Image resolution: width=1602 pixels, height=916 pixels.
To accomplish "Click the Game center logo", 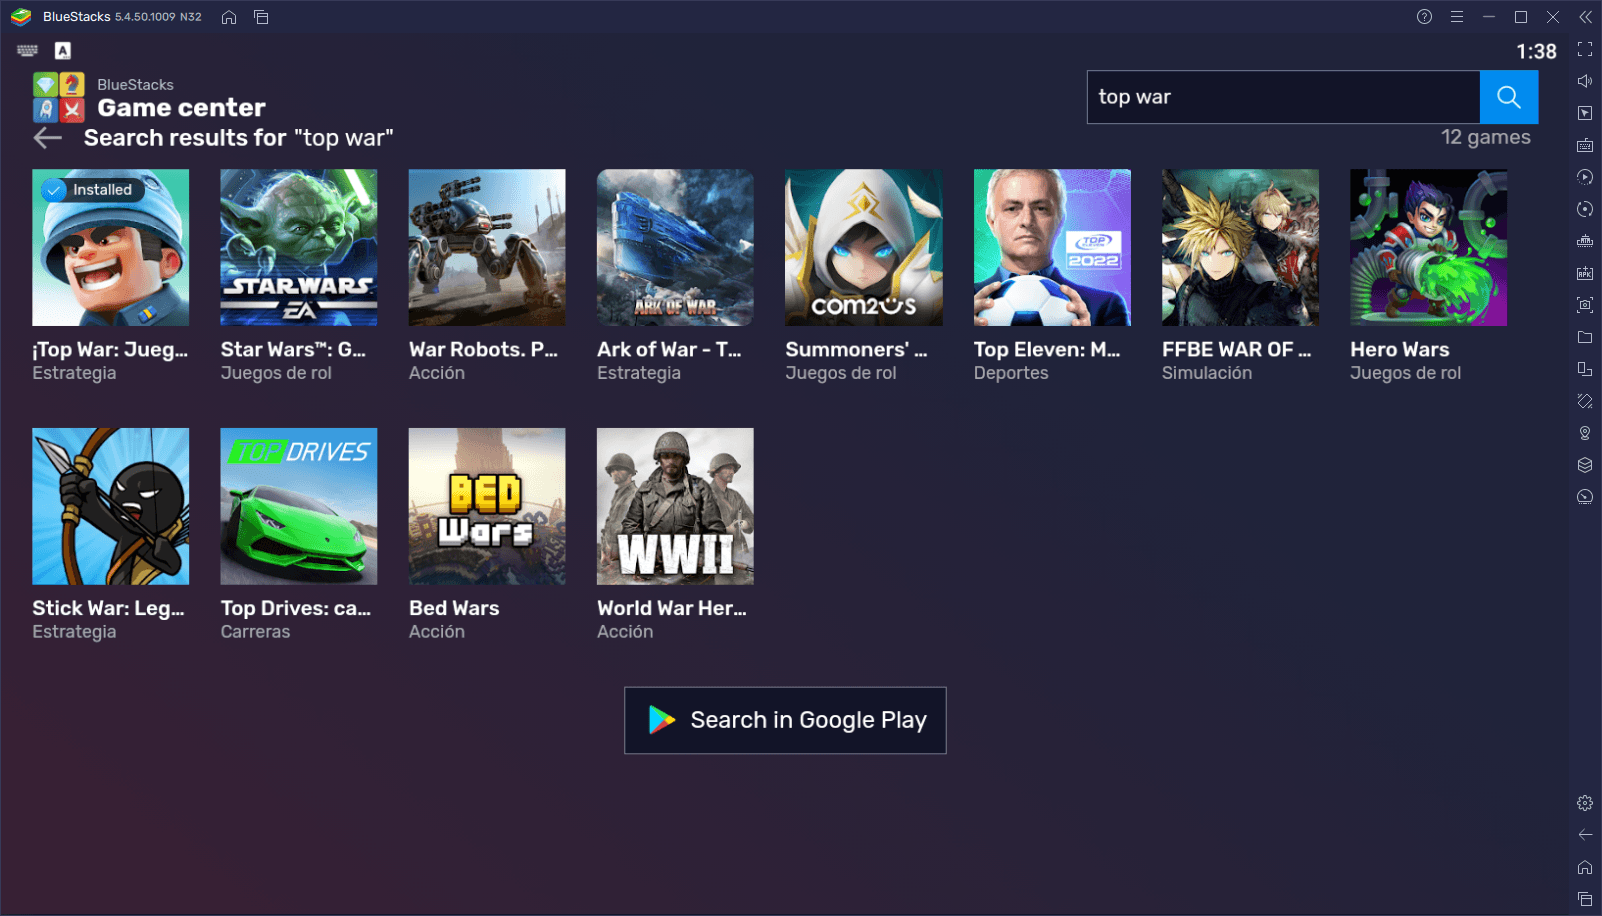I will tap(59, 97).
